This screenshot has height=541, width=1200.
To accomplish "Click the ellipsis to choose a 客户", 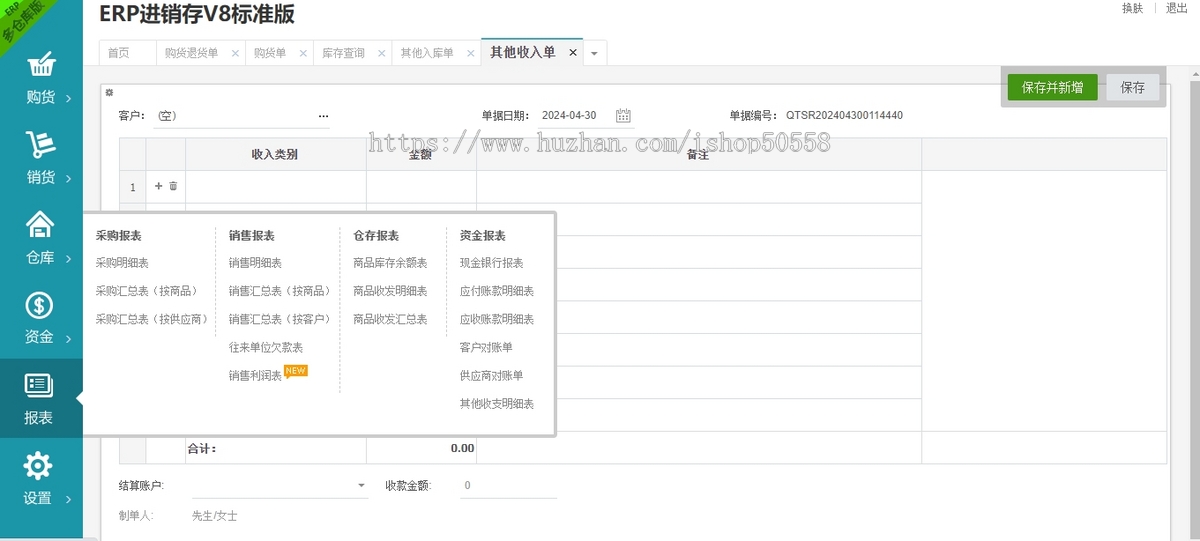I will [323, 116].
